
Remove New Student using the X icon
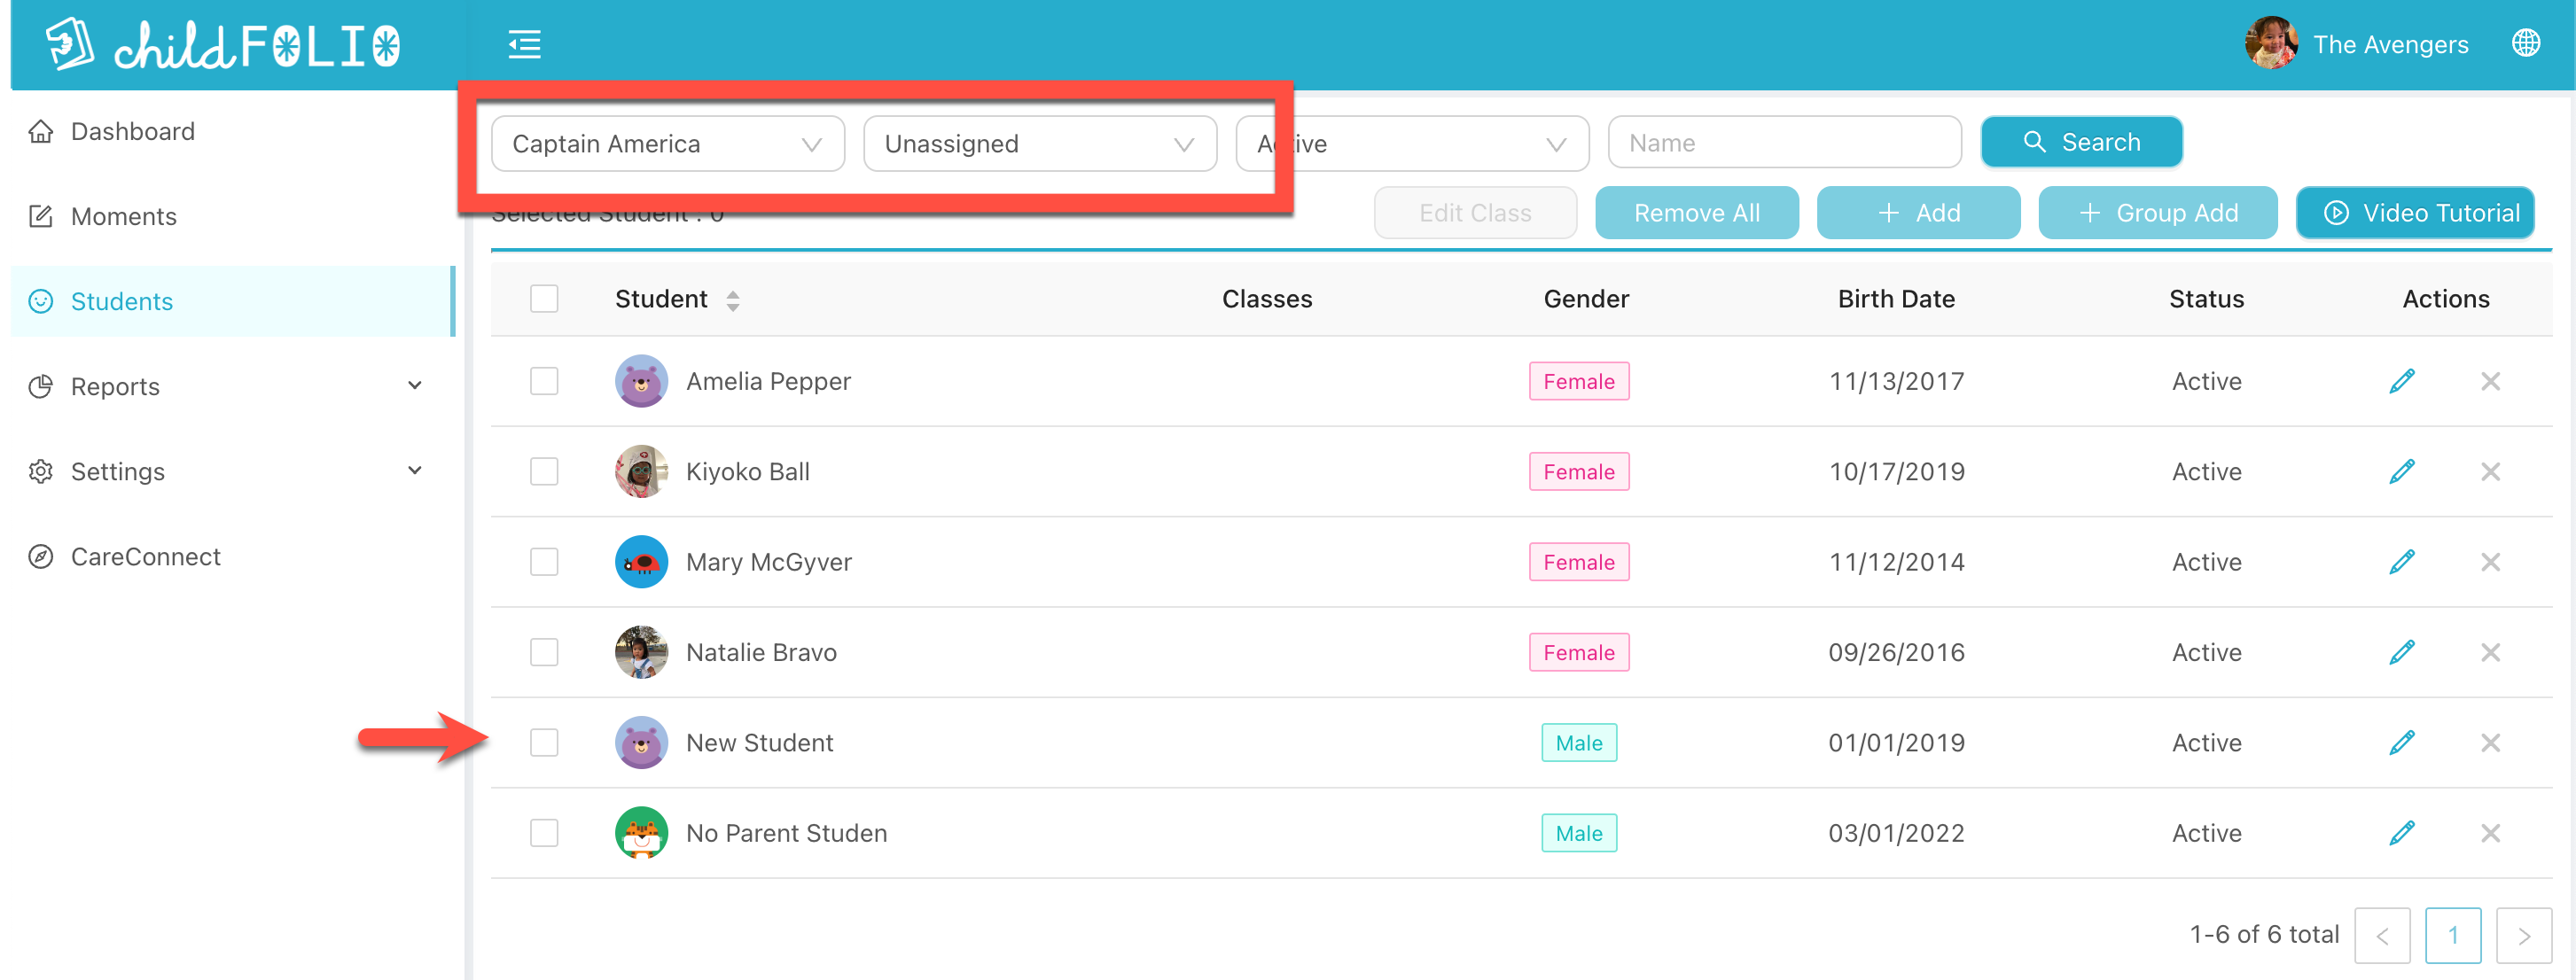tap(2491, 742)
